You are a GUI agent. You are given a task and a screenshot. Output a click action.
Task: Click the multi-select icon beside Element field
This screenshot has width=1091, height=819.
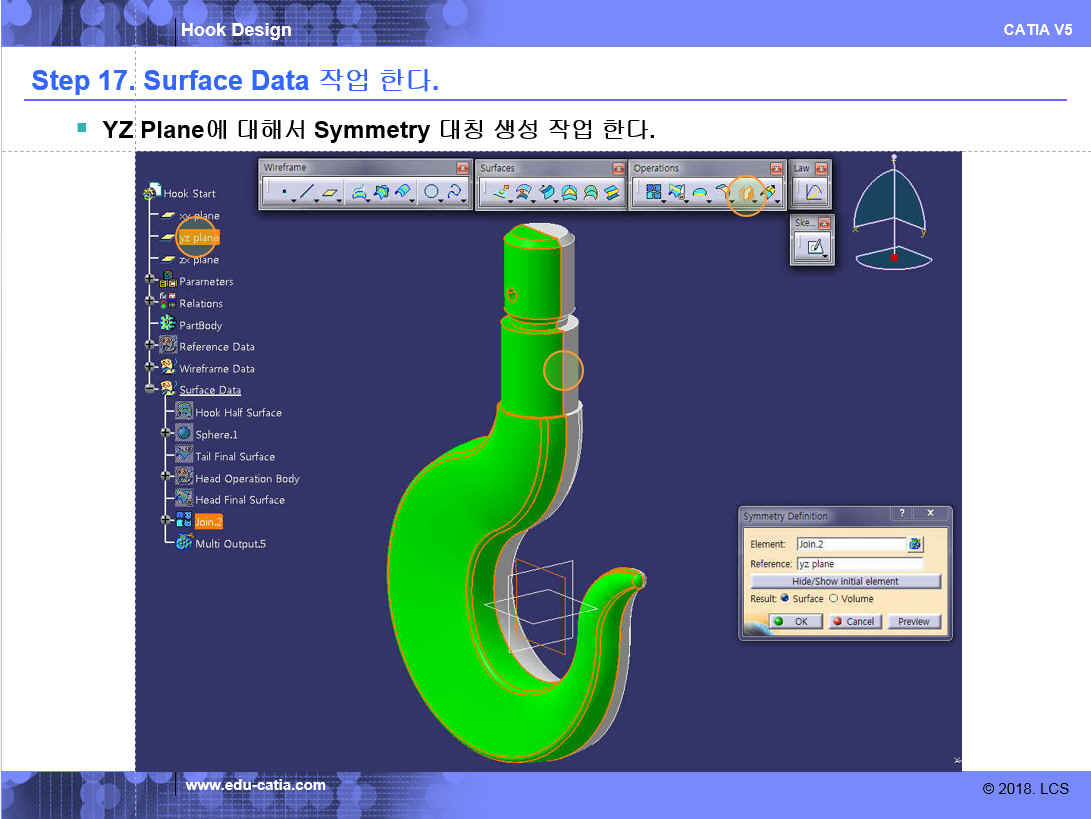pos(915,545)
